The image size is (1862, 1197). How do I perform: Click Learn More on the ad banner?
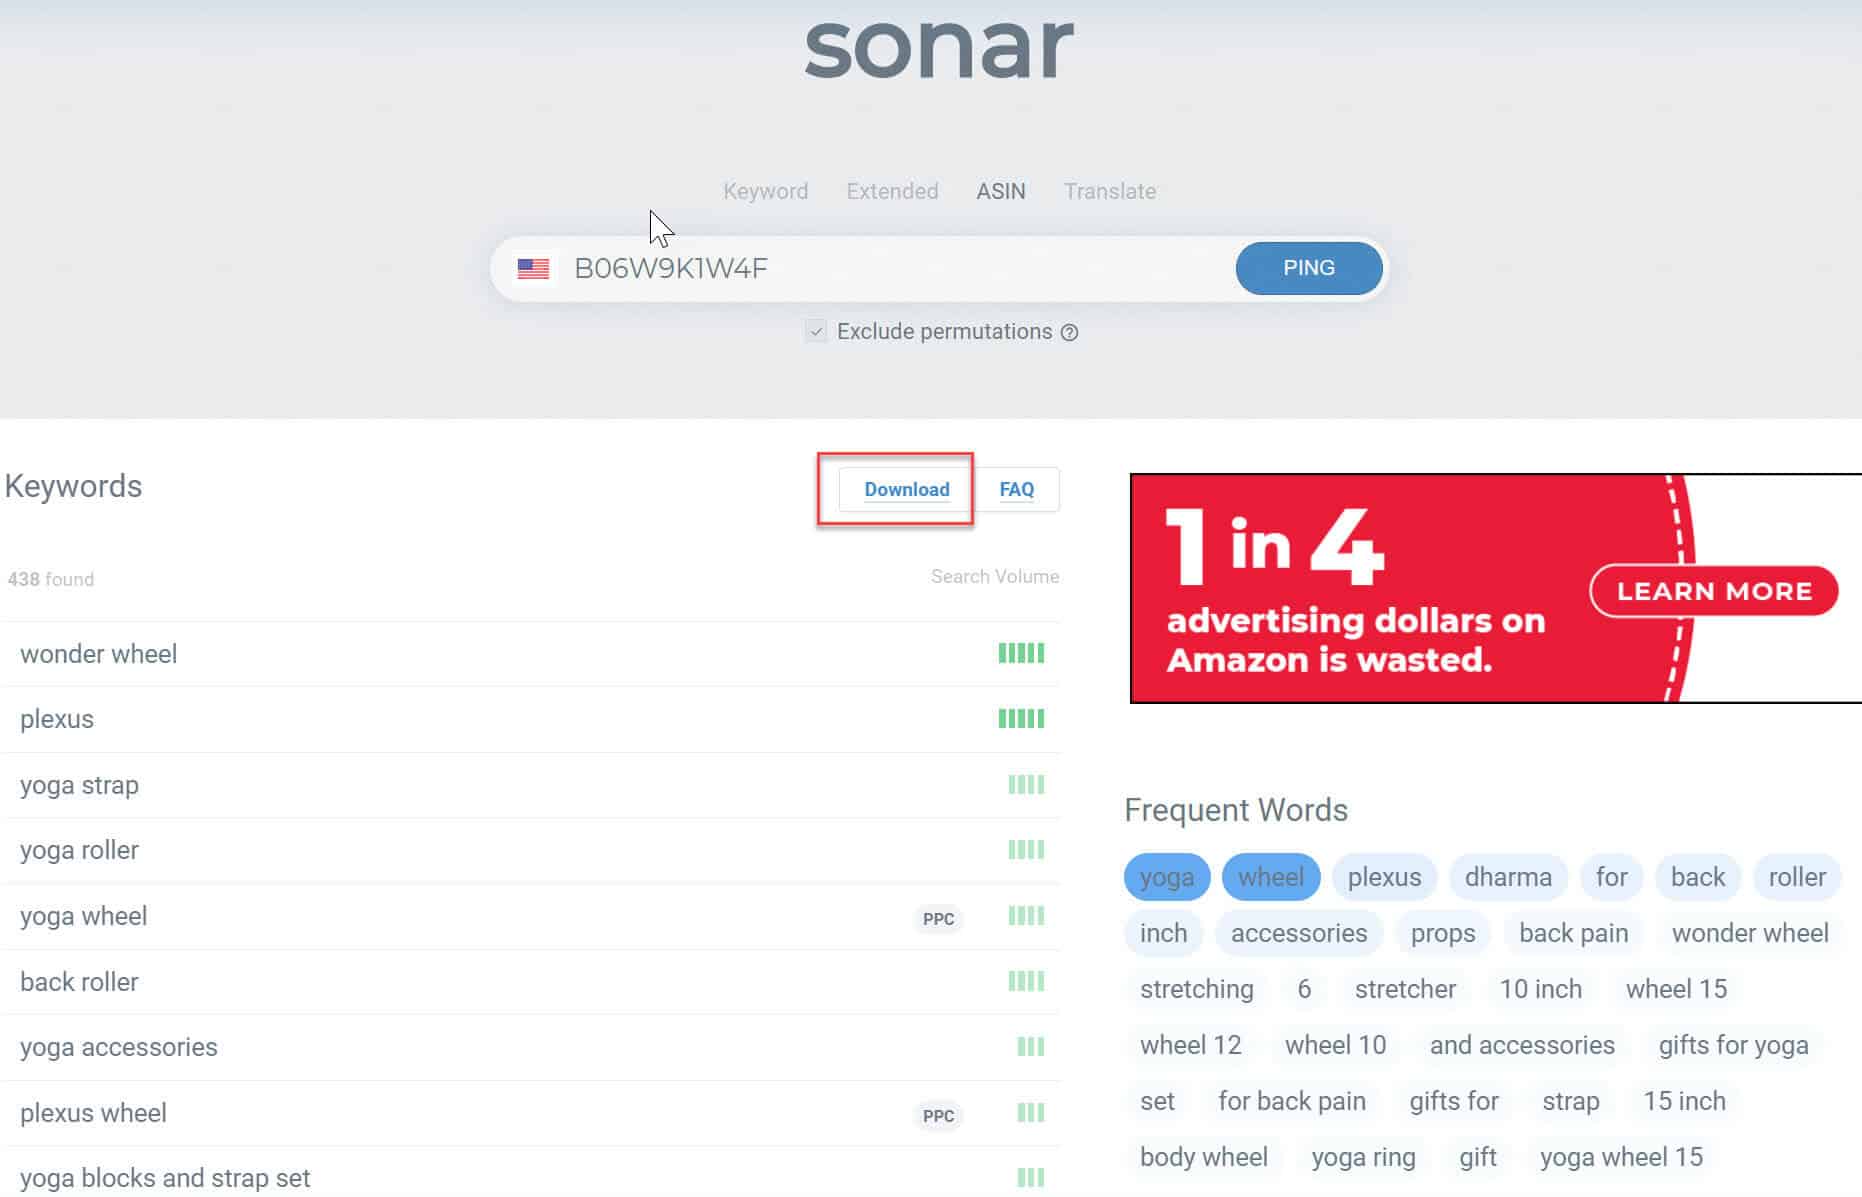point(1713,591)
